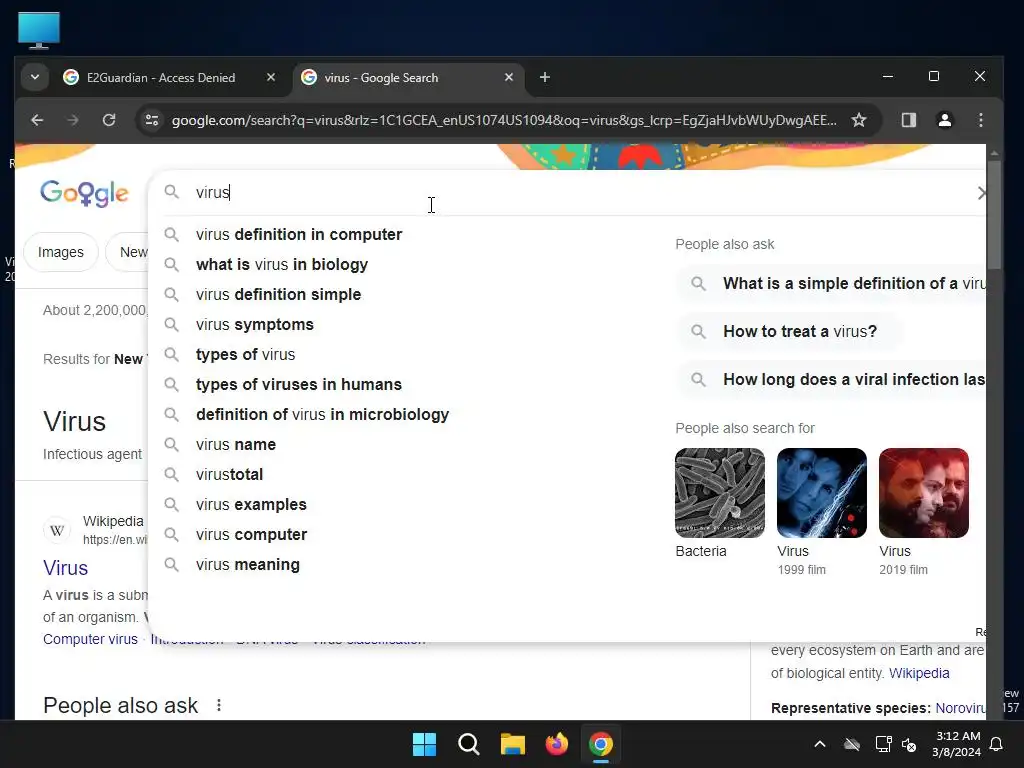Open Norovirus representative species link
1024x768 pixels.
[x=960, y=708]
